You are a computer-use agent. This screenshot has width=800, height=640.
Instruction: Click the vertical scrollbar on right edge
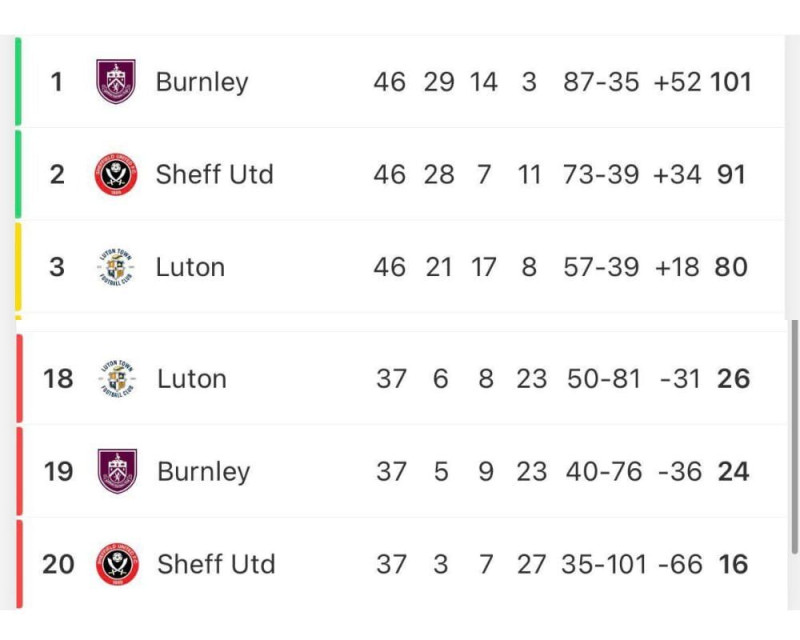click(794, 436)
